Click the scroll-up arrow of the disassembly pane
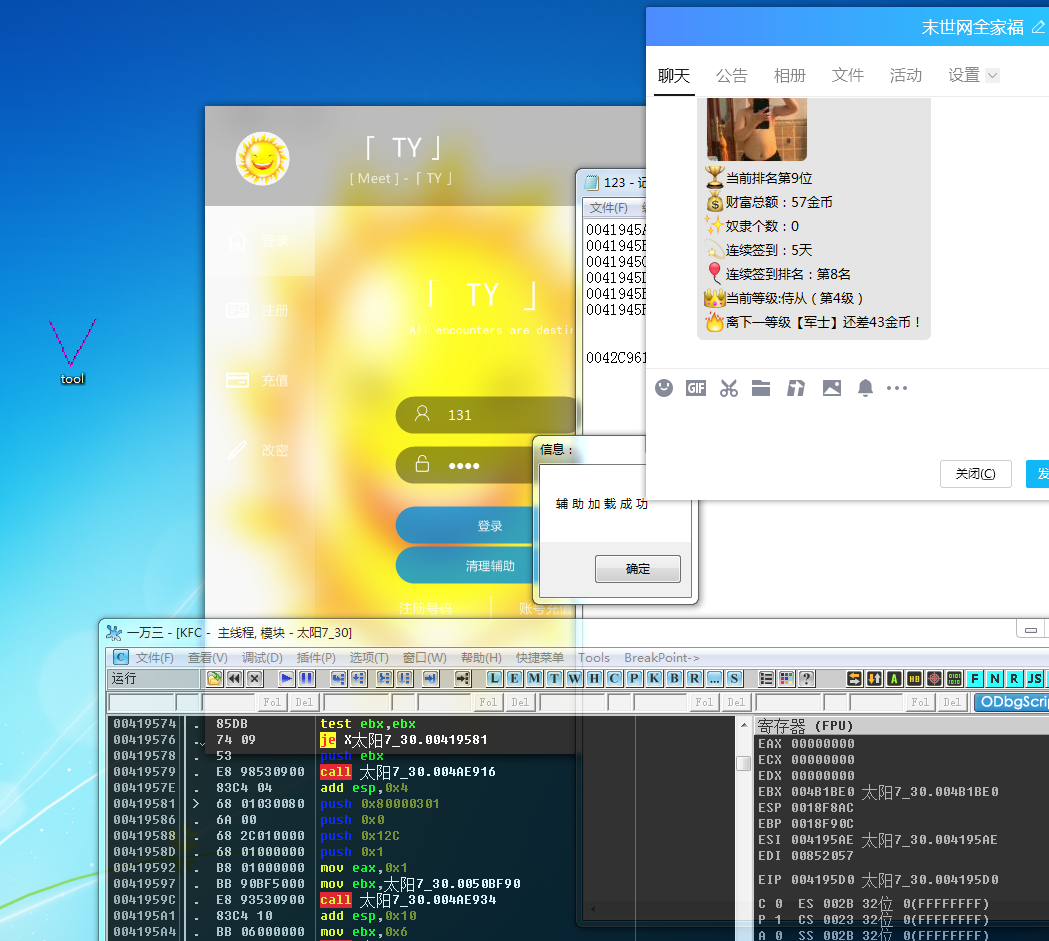Image resolution: width=1049 pixels, height=941 pixels. coord(743,725)
